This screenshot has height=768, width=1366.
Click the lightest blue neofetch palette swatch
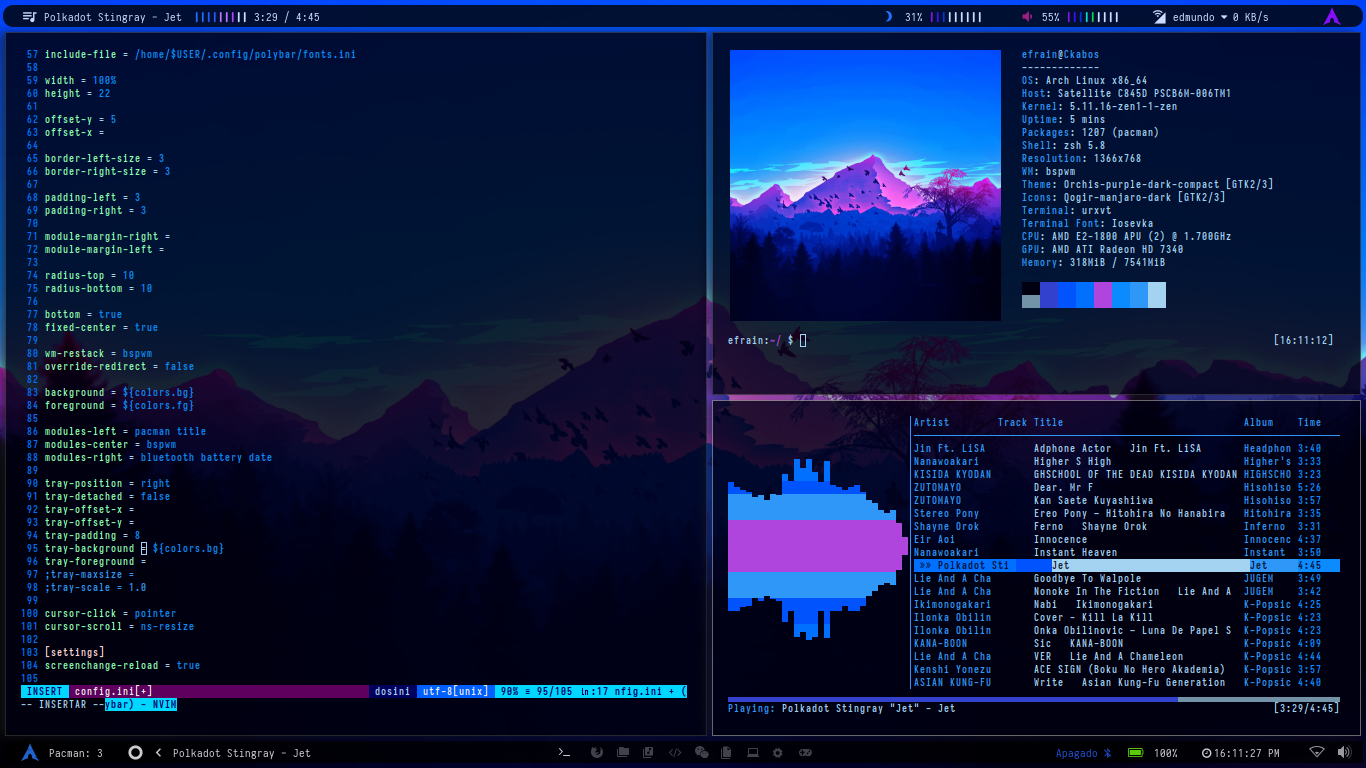pos(1156,295)
